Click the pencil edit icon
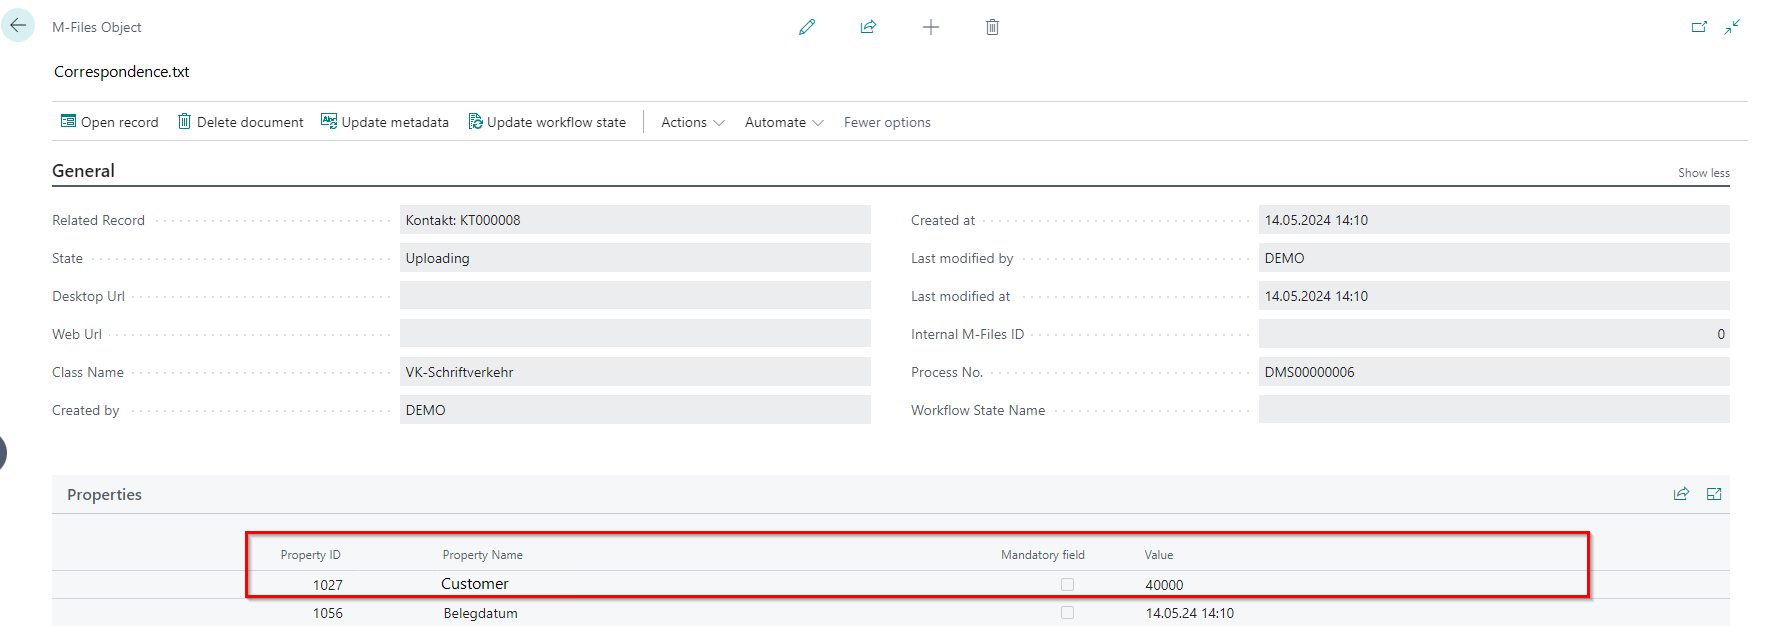1766x626 pixels. pos(807,27)
